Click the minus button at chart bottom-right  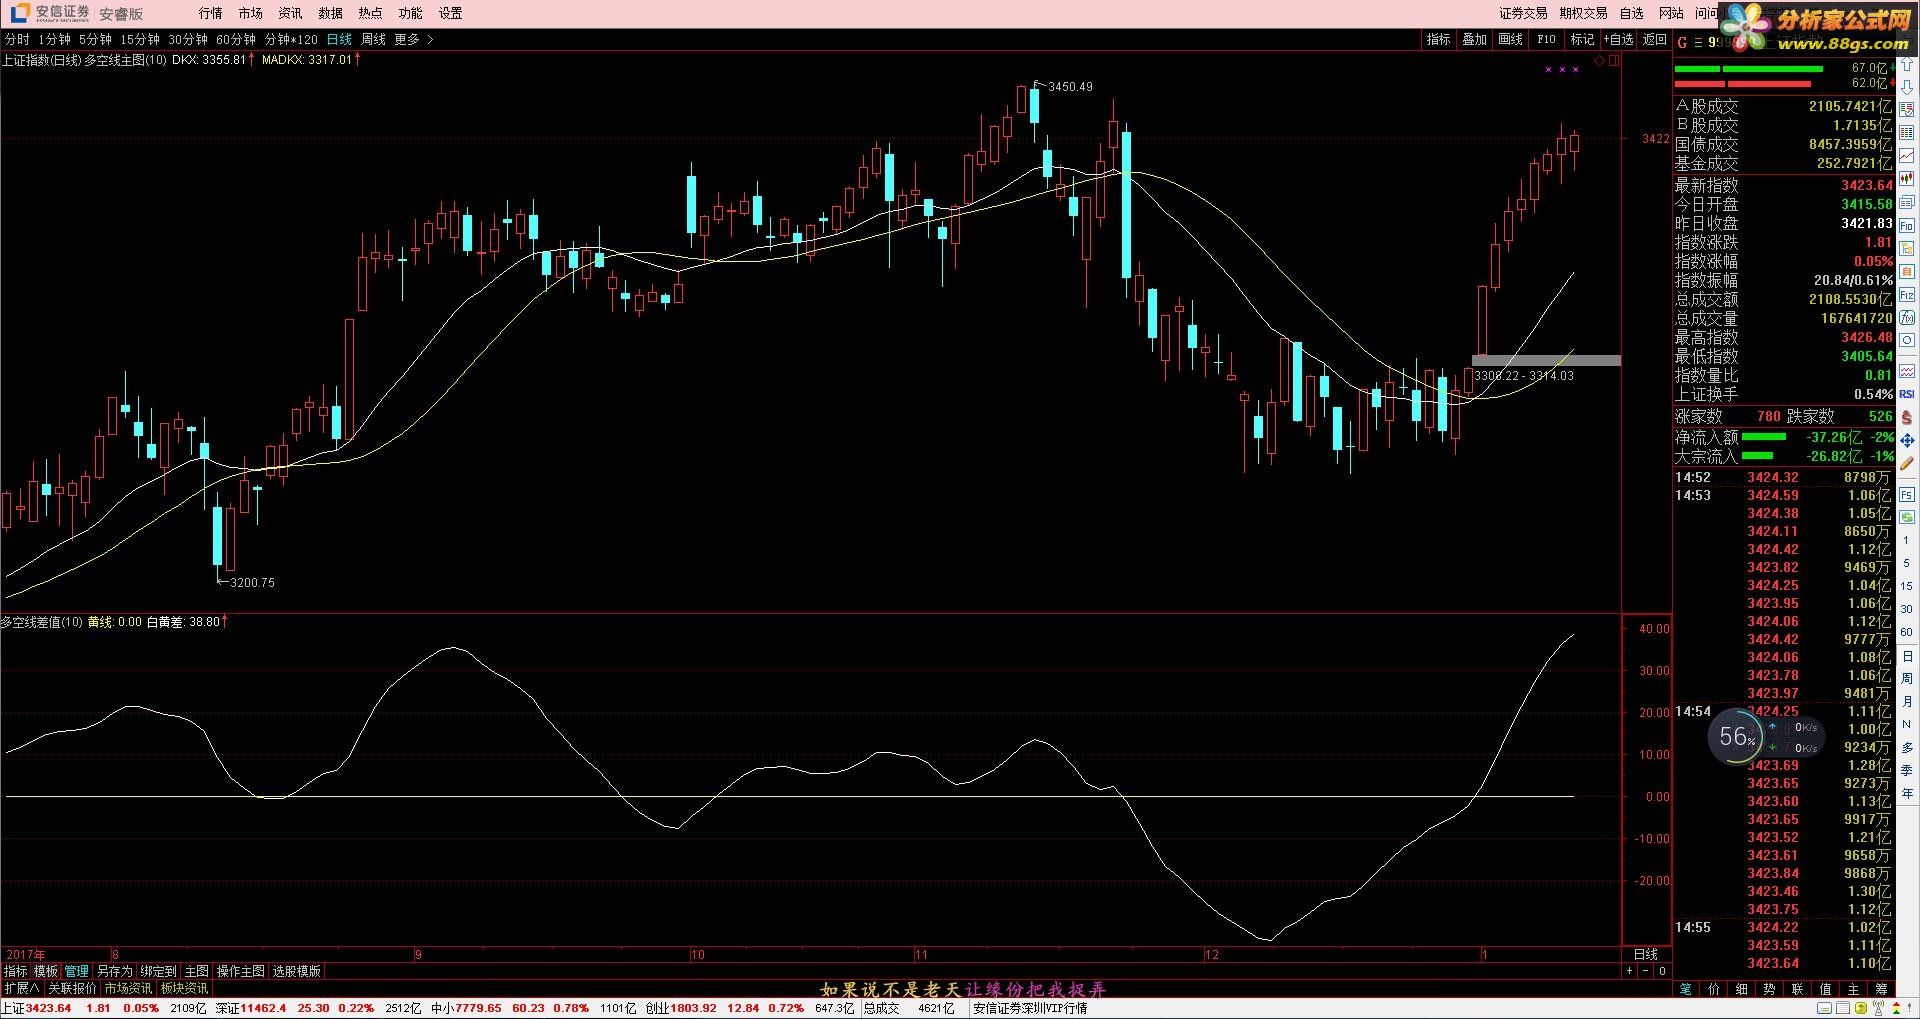pyautogui.click(x=1645, y=971)
